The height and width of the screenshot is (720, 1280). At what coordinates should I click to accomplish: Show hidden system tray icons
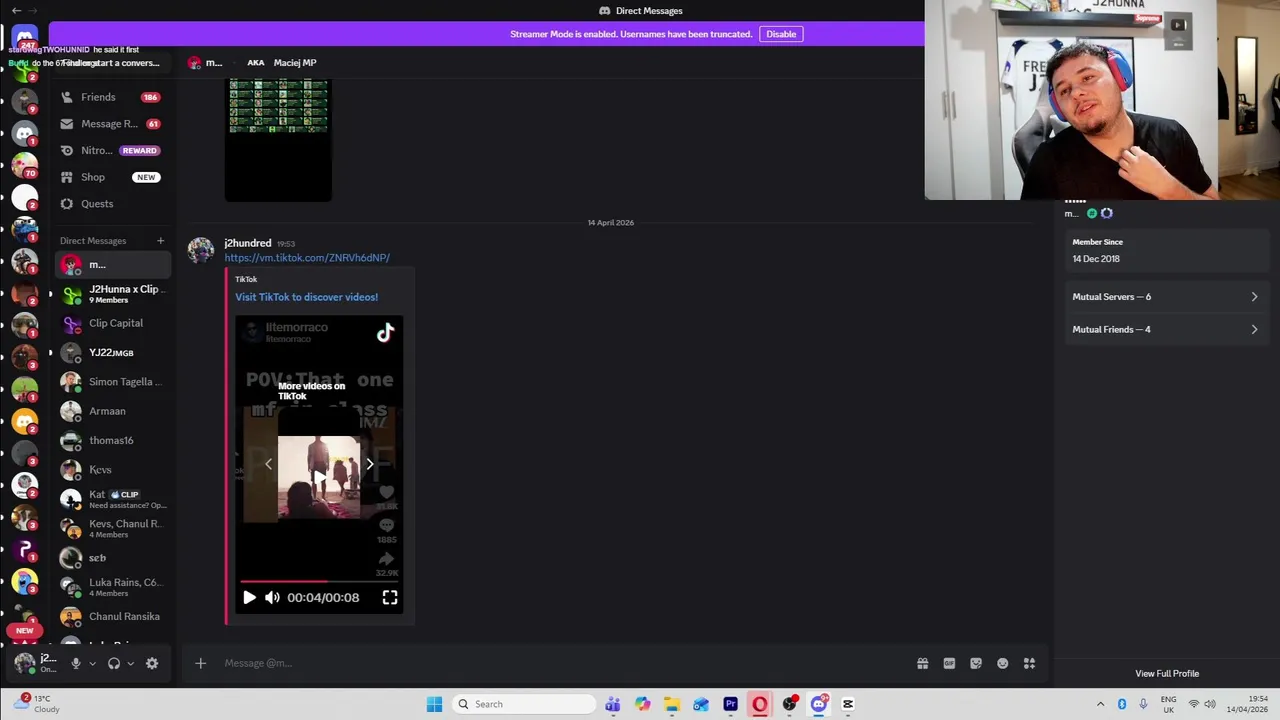[1101, 704]
